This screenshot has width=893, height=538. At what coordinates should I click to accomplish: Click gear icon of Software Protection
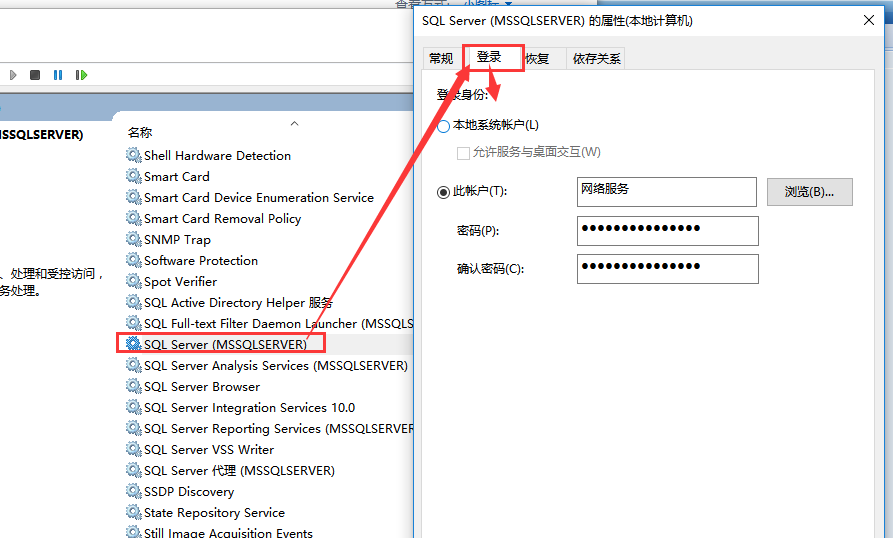click(x=134, y=260)
